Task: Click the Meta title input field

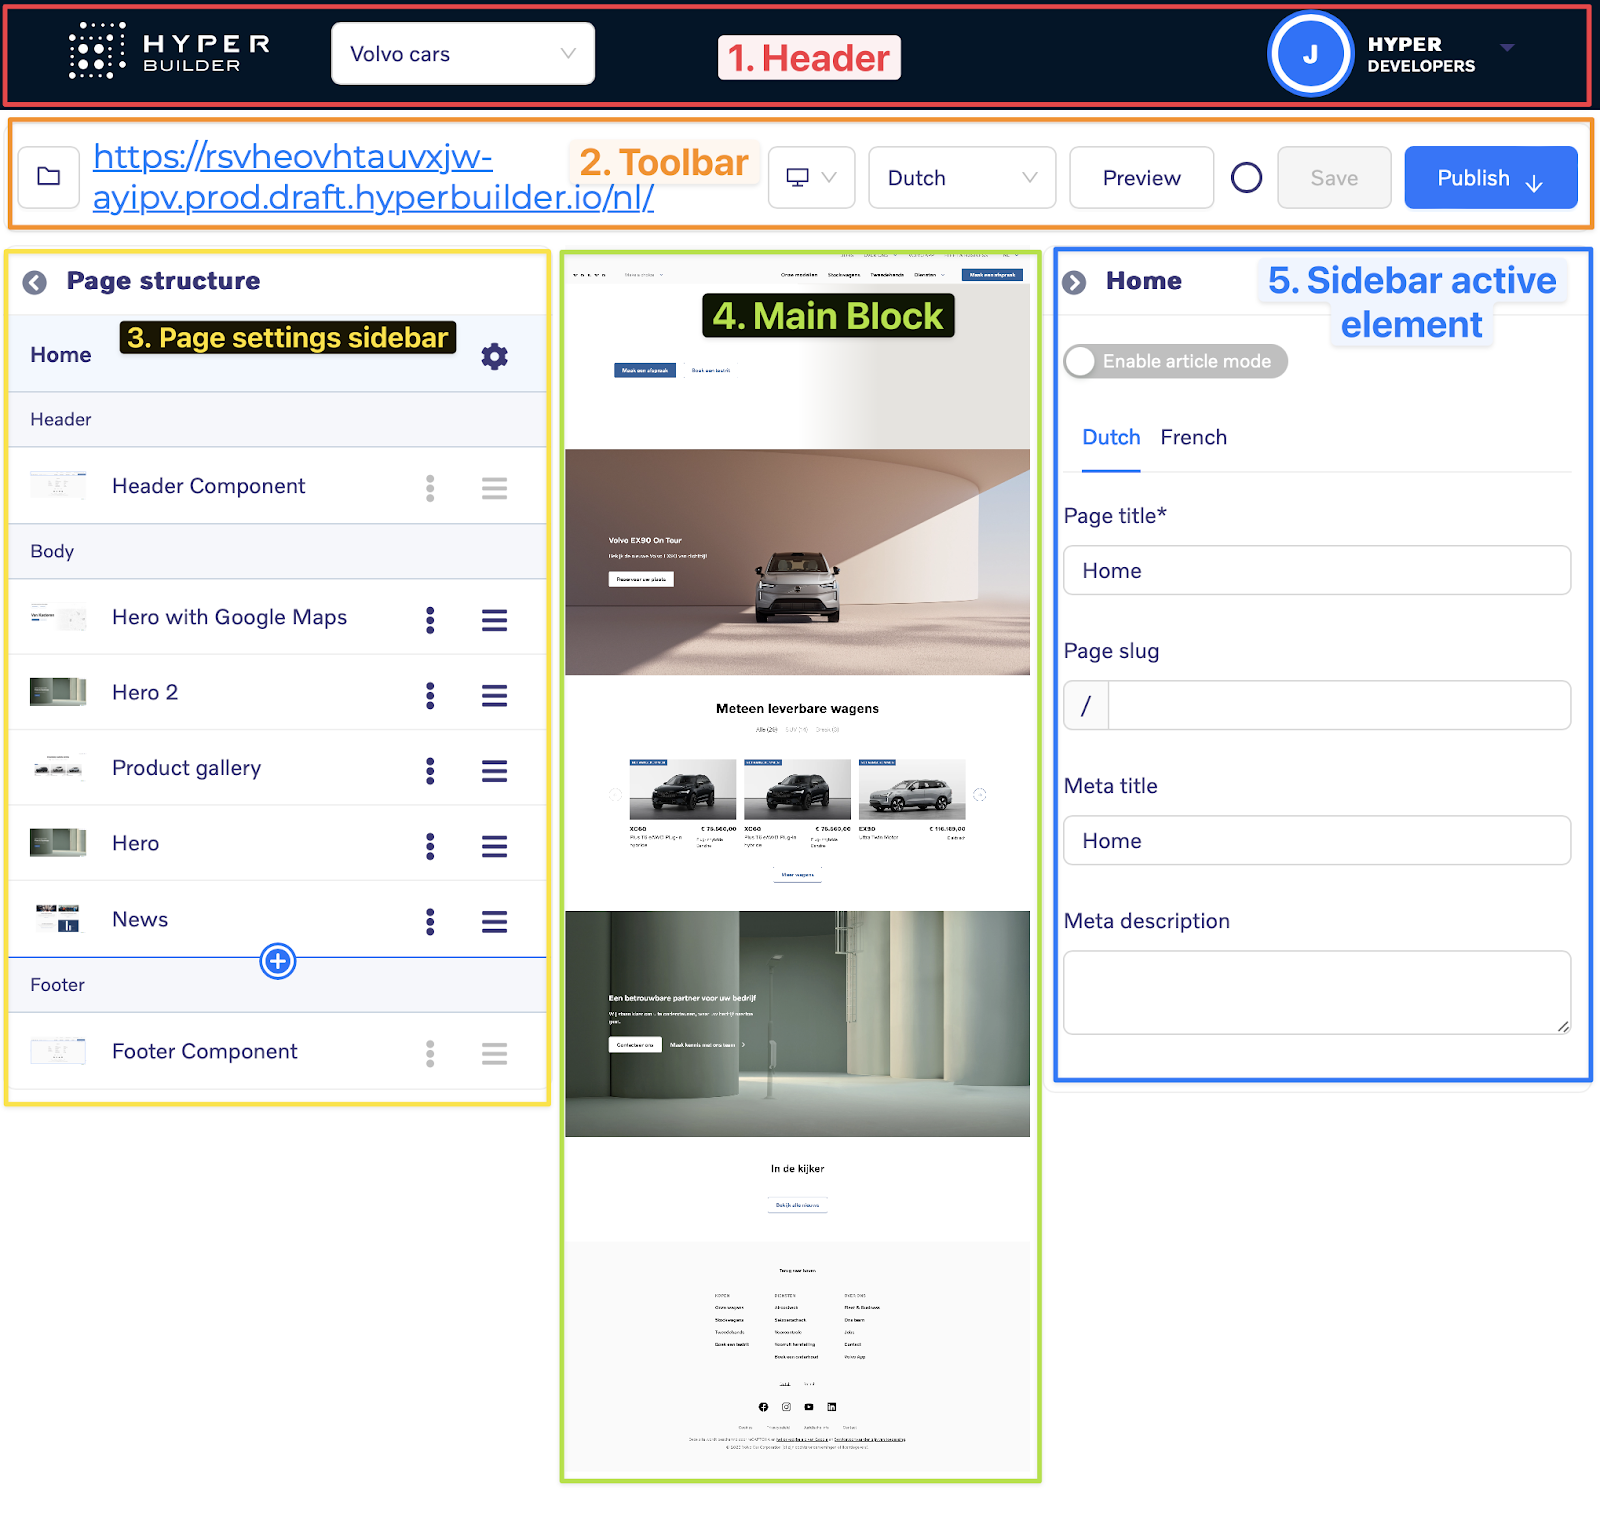Action: 1317,840
